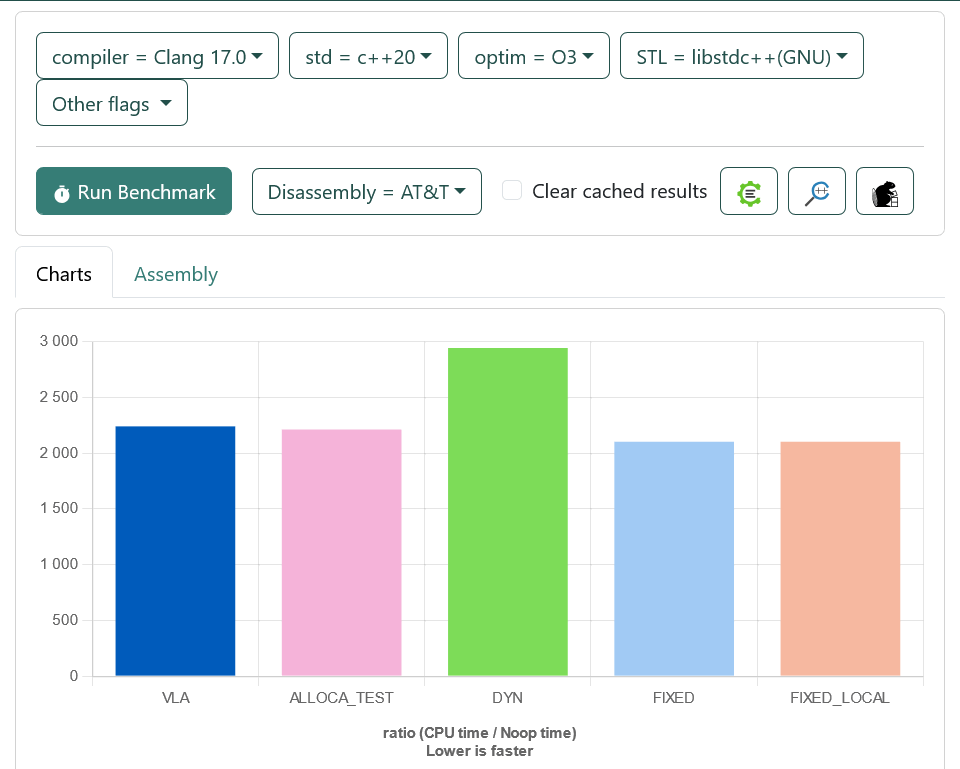Click the salmon FIXED_LOCAL bar
Screen dimensions: 960x769
840,558
